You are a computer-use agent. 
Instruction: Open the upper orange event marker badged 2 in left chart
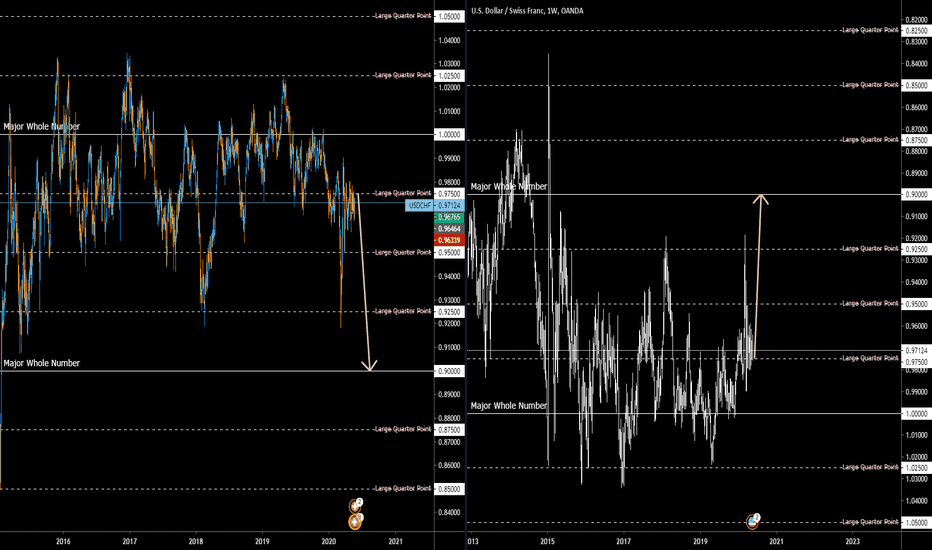coord(355,506)
